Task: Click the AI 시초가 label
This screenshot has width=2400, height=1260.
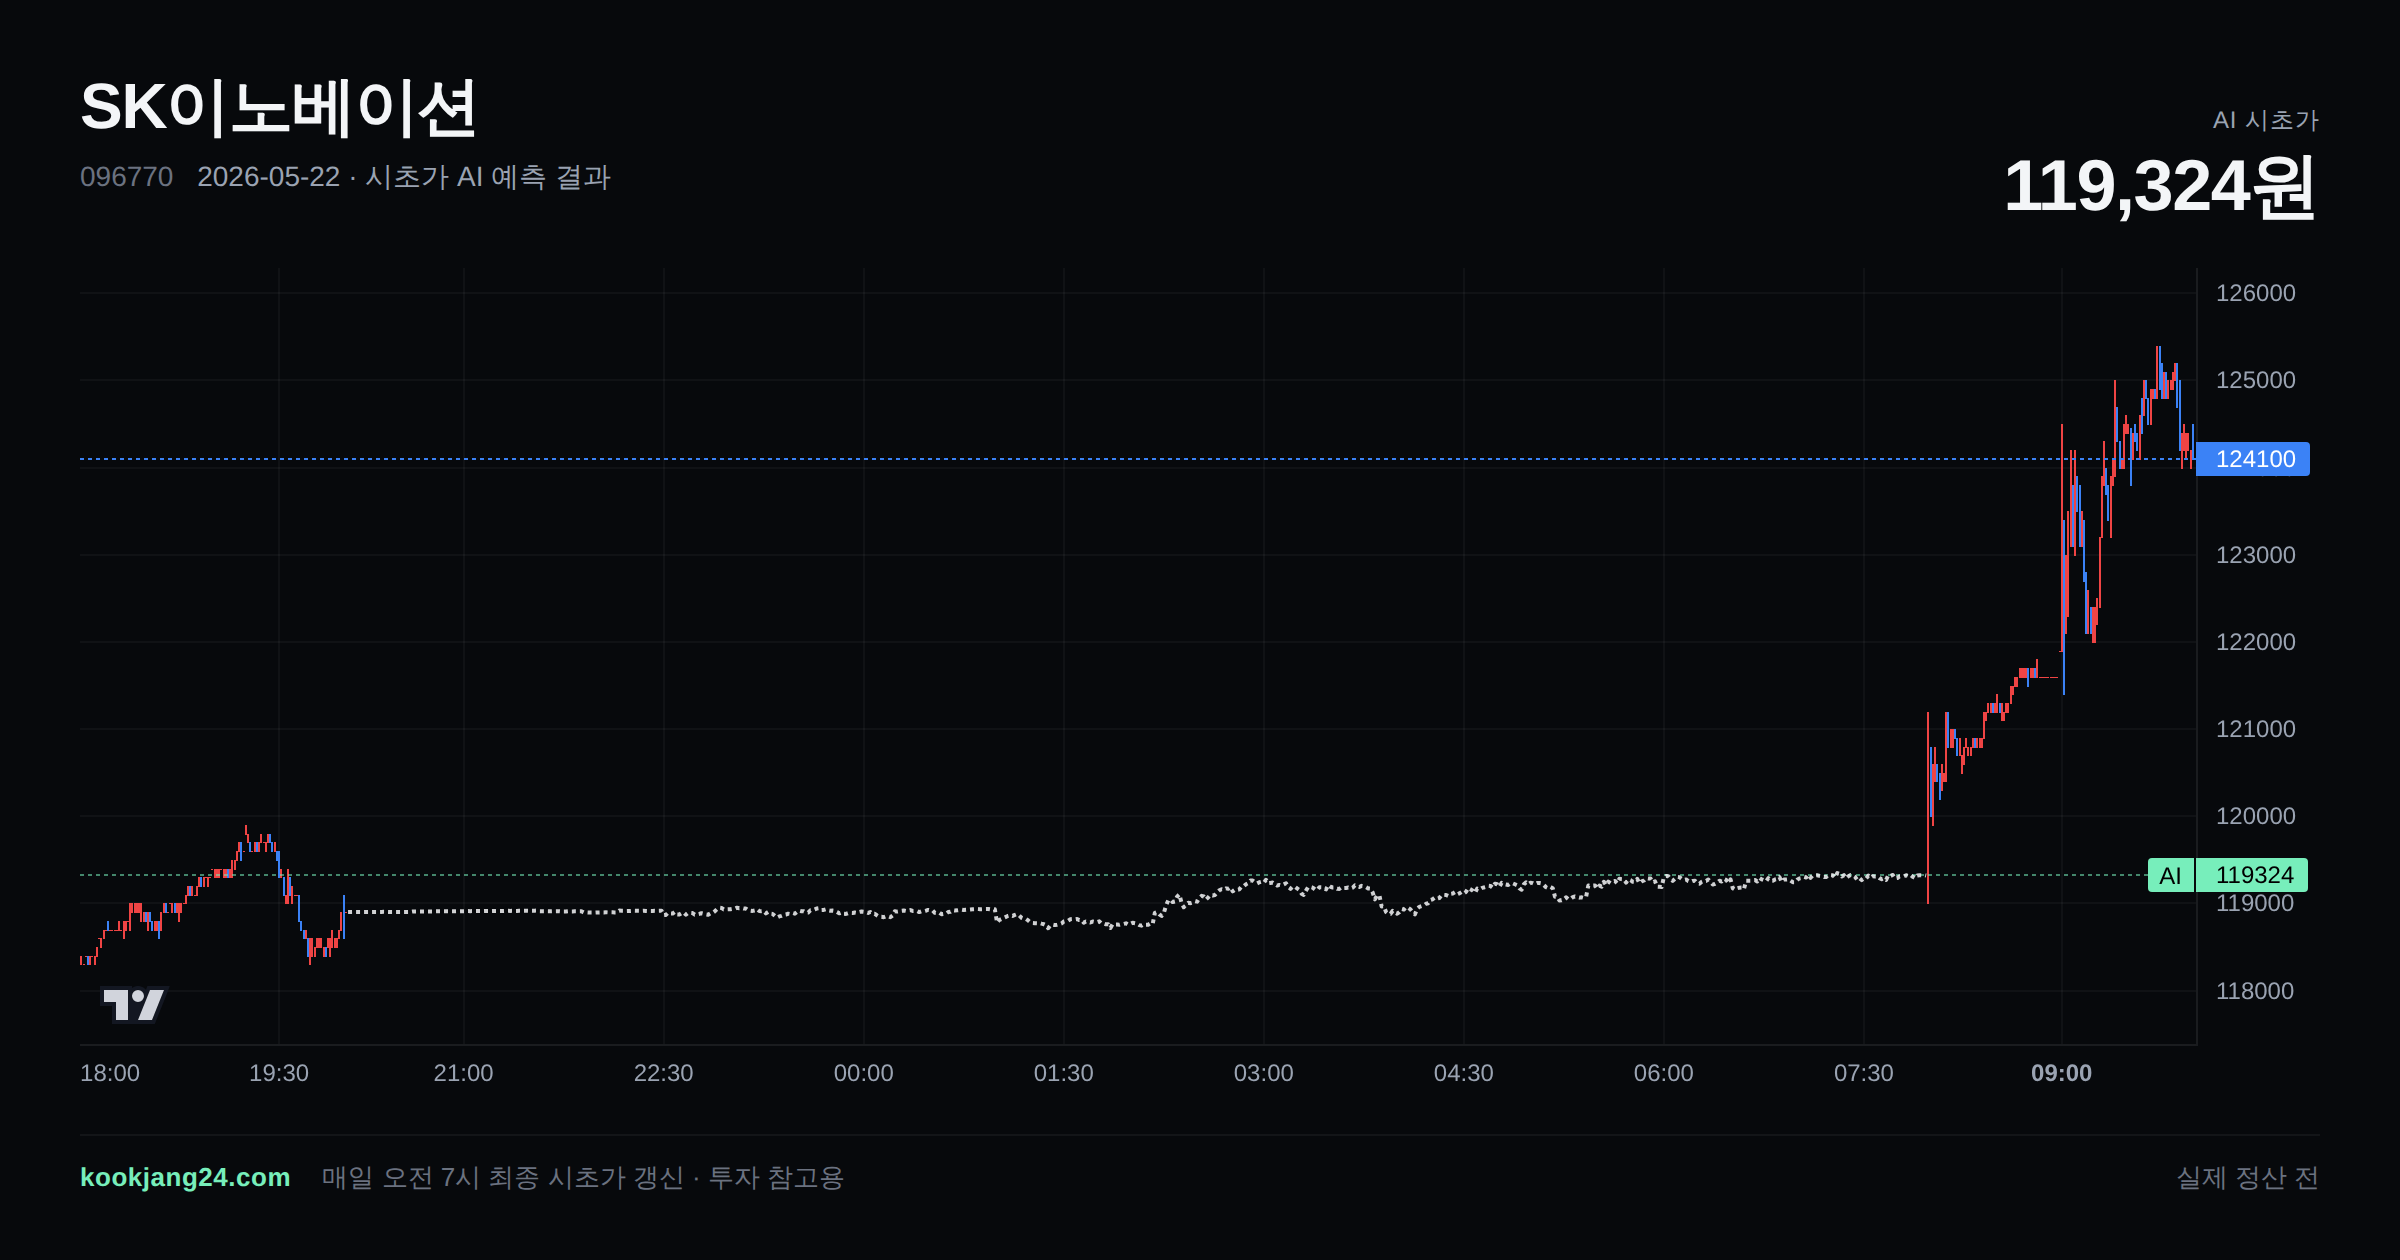Action: click(2265, 120)
